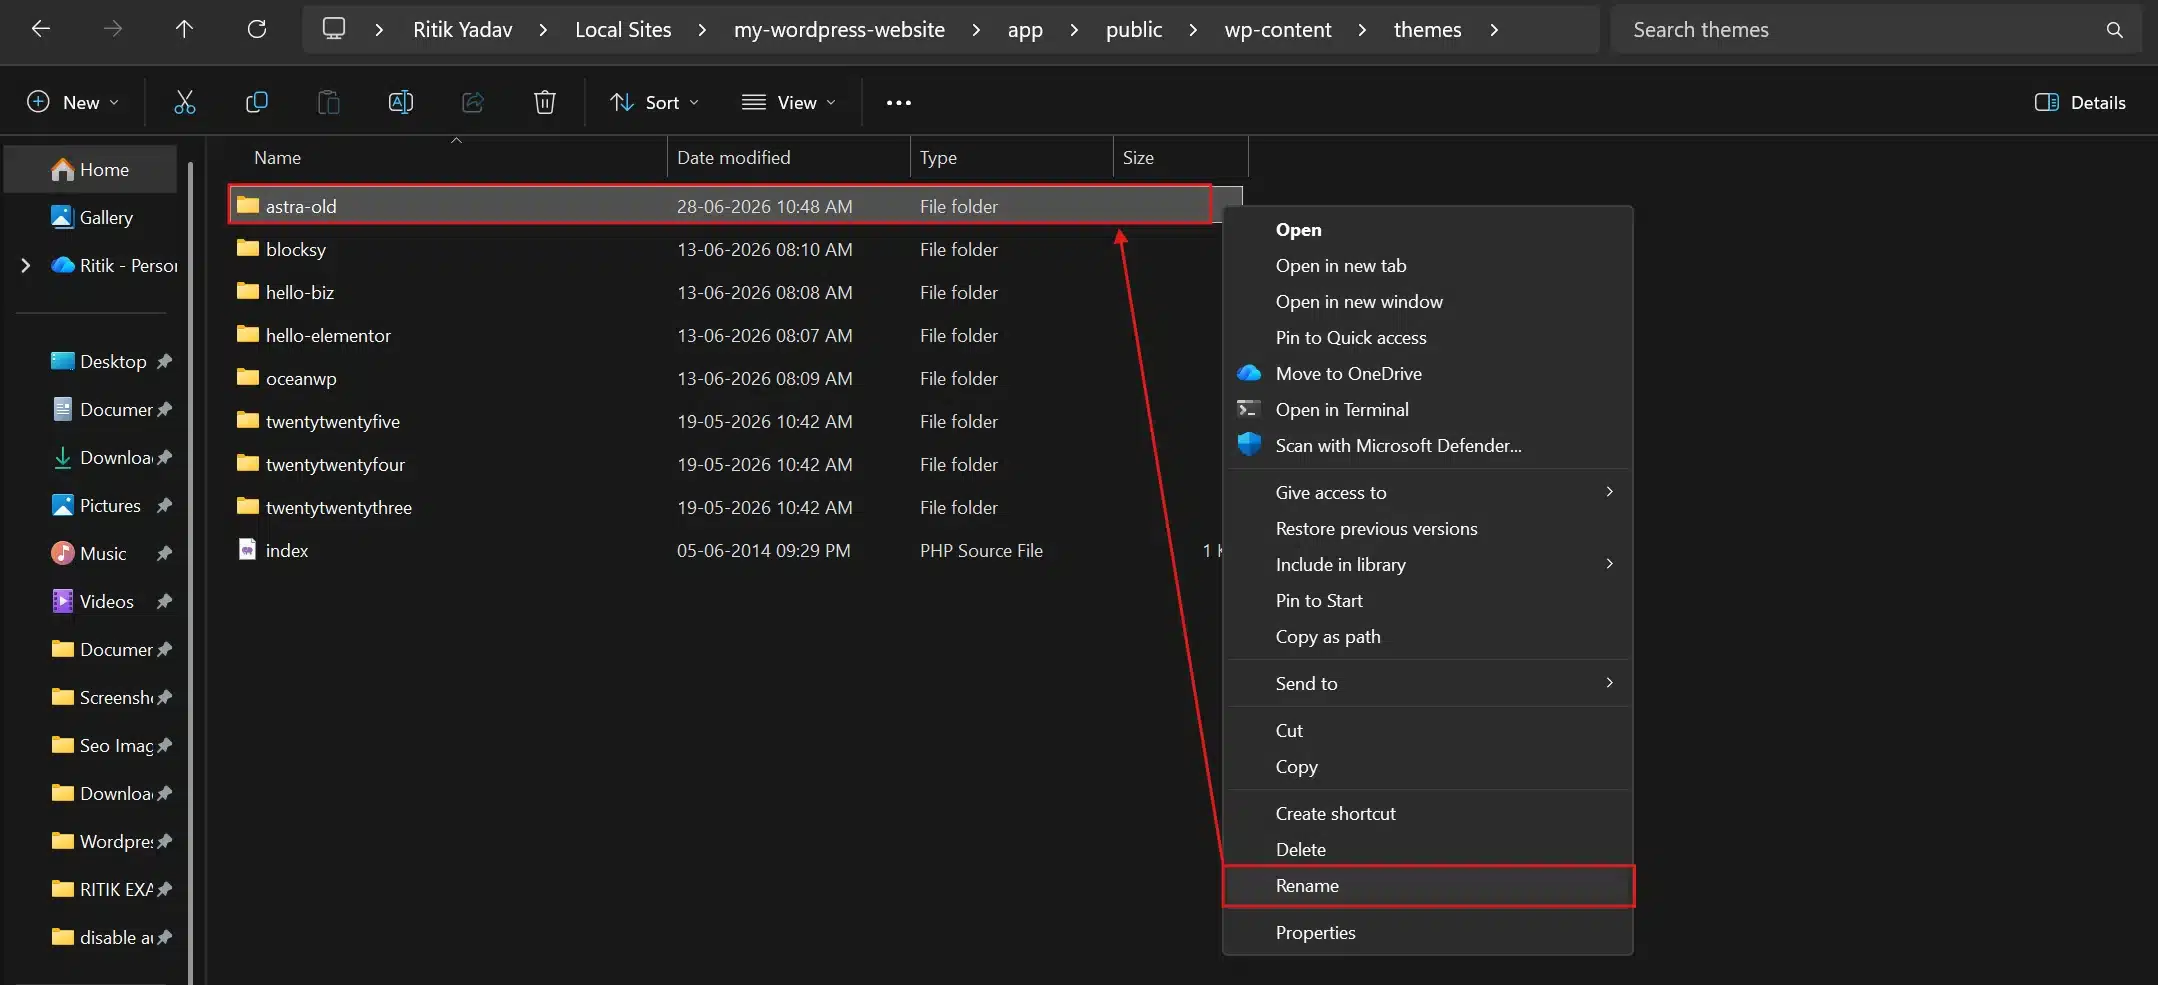Select Pin to Start
Viewport: 2158px width, 985px height.
[1428, 600]
